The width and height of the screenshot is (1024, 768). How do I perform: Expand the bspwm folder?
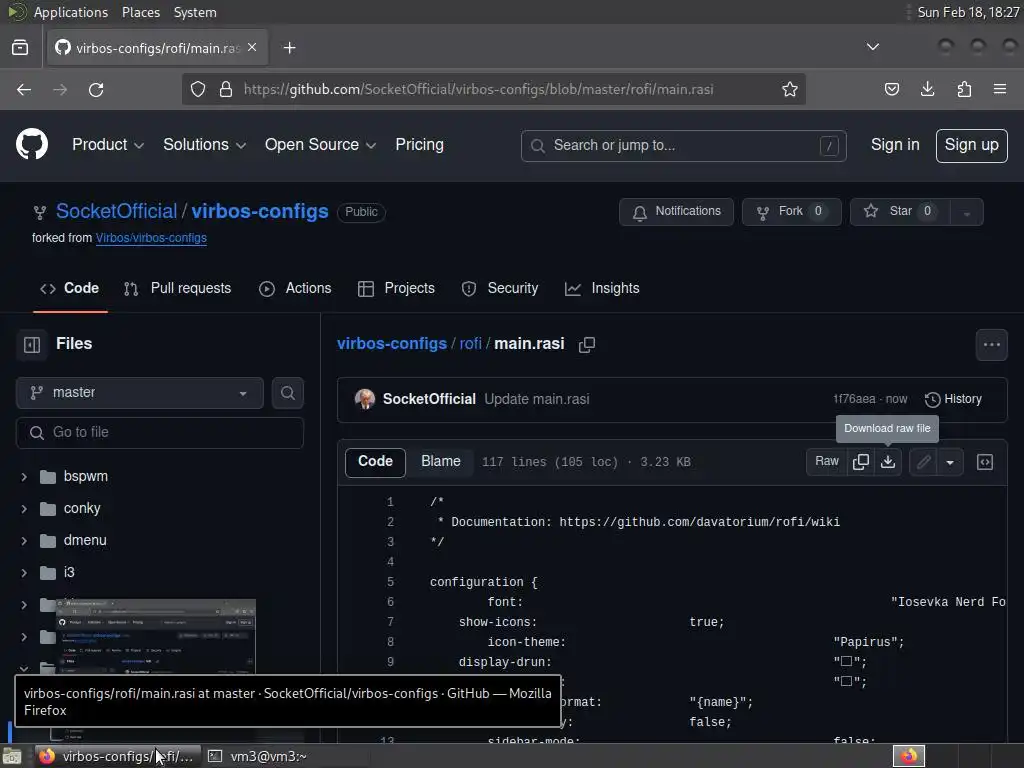[24, 477]
